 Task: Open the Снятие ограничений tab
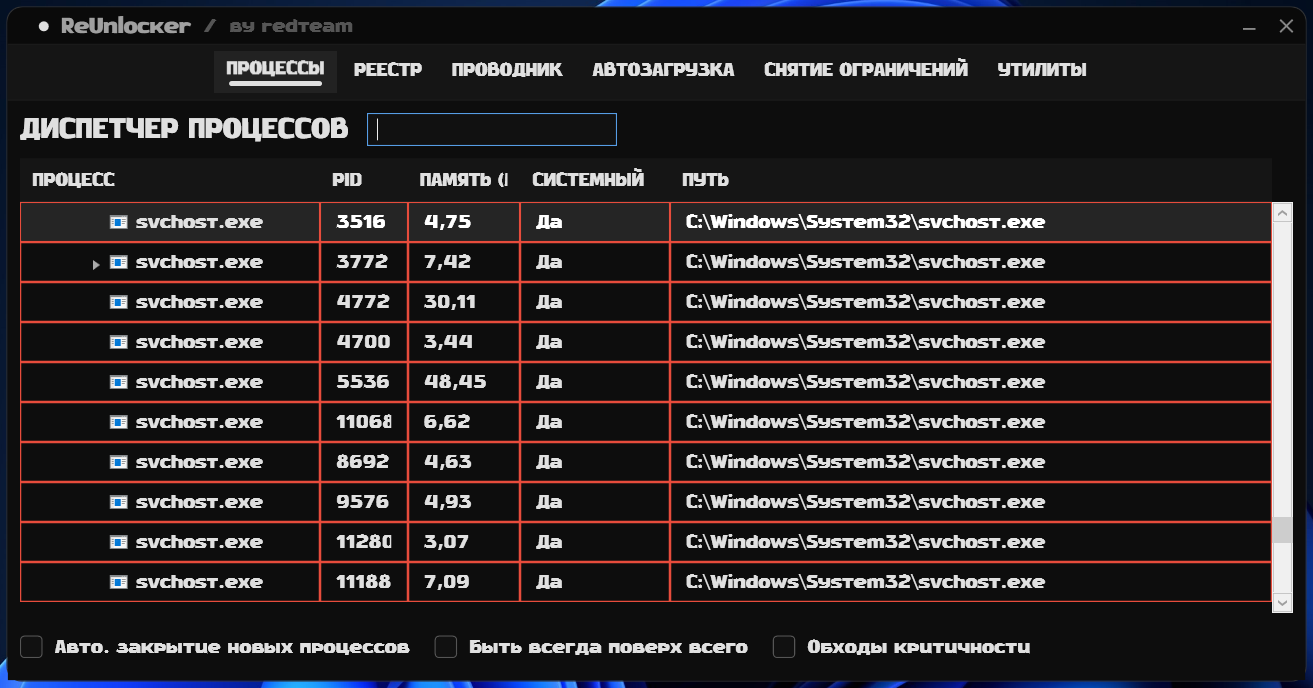coord(866,70)
